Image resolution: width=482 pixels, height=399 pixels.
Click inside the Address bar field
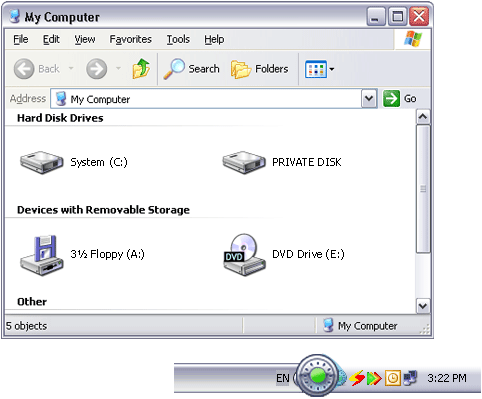tap(213, 99)
